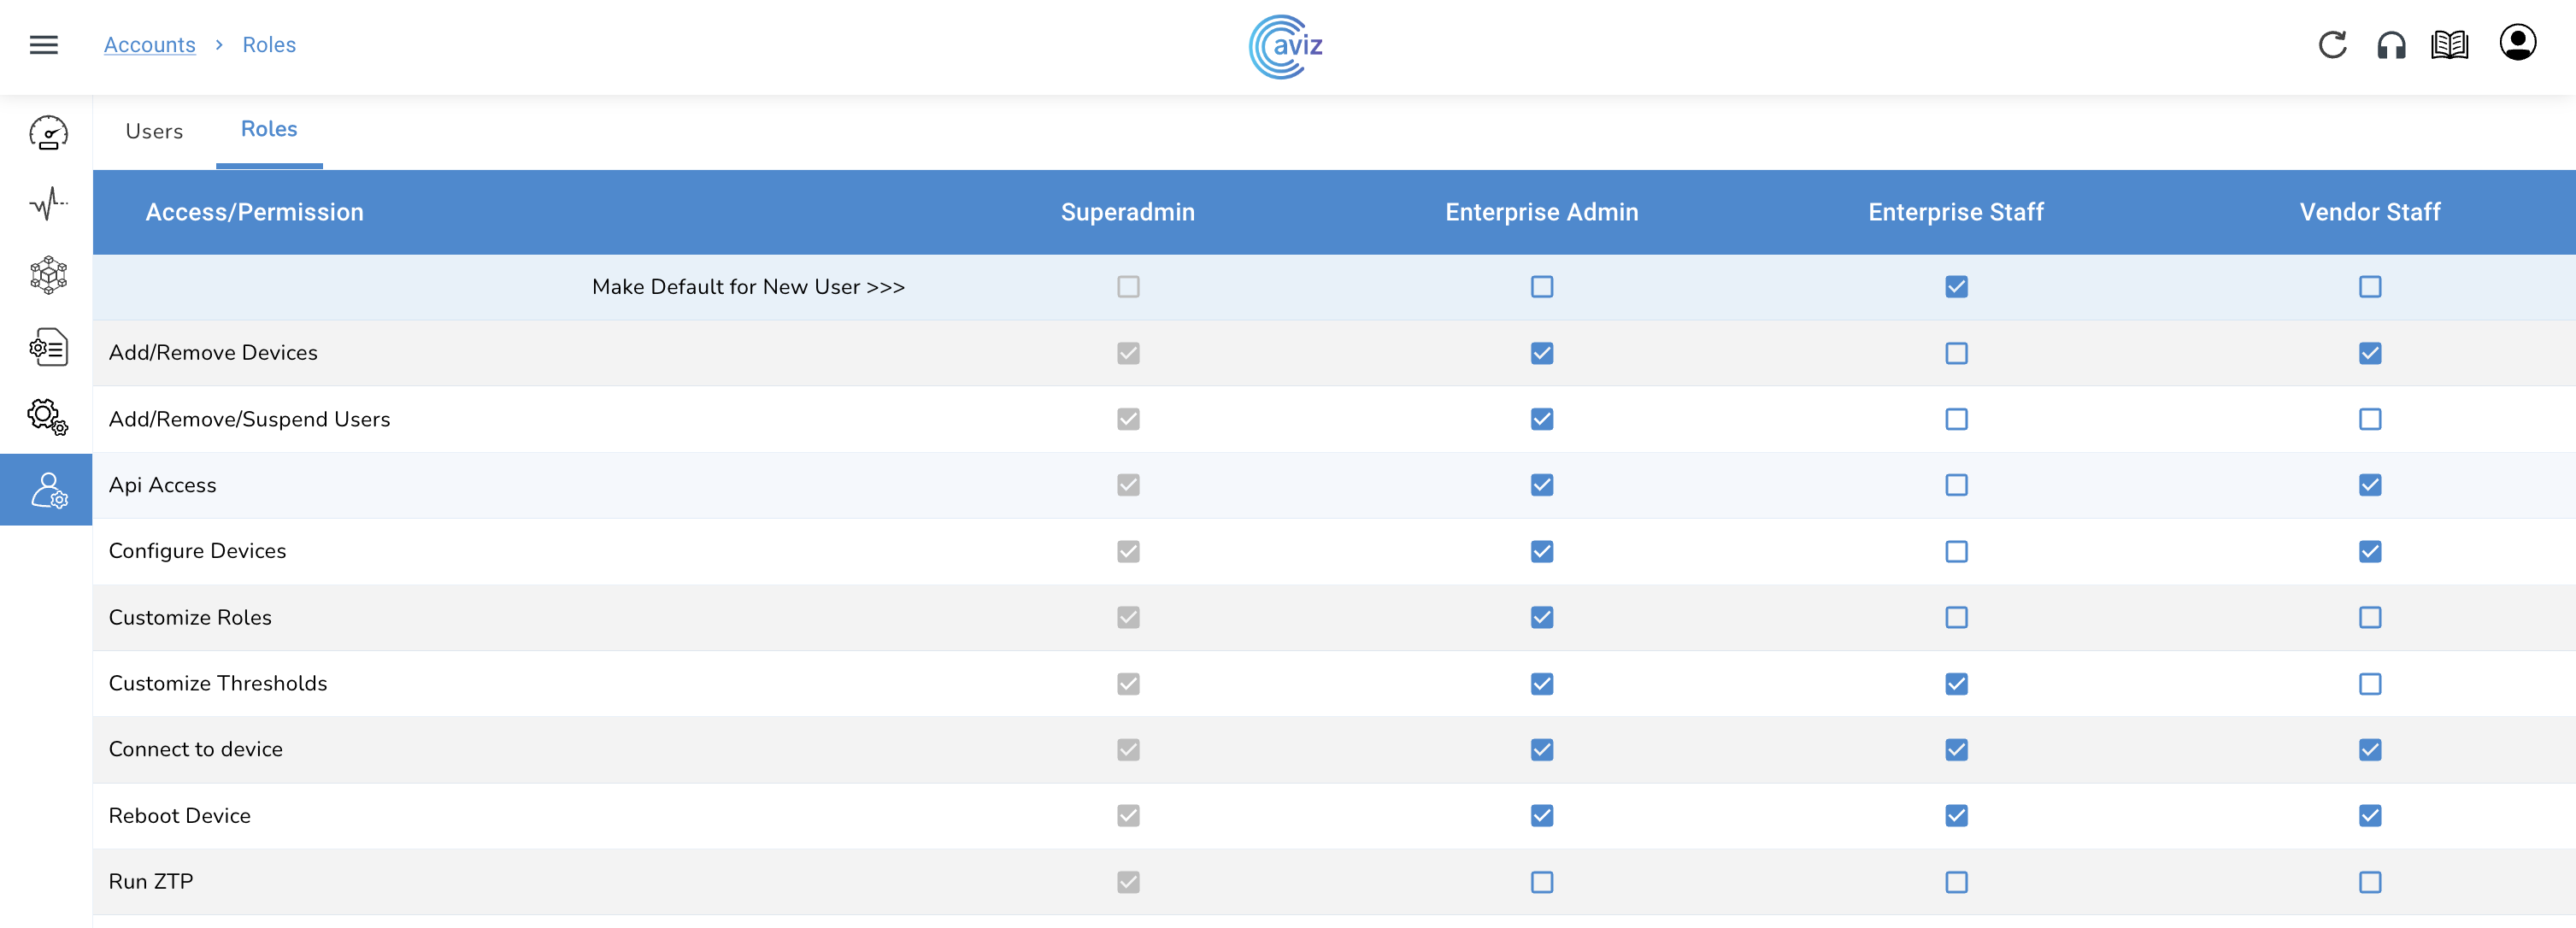Make Enterprise Admin default for new users
This screenshot has width=2576, height=928.
click(1542, 287)
